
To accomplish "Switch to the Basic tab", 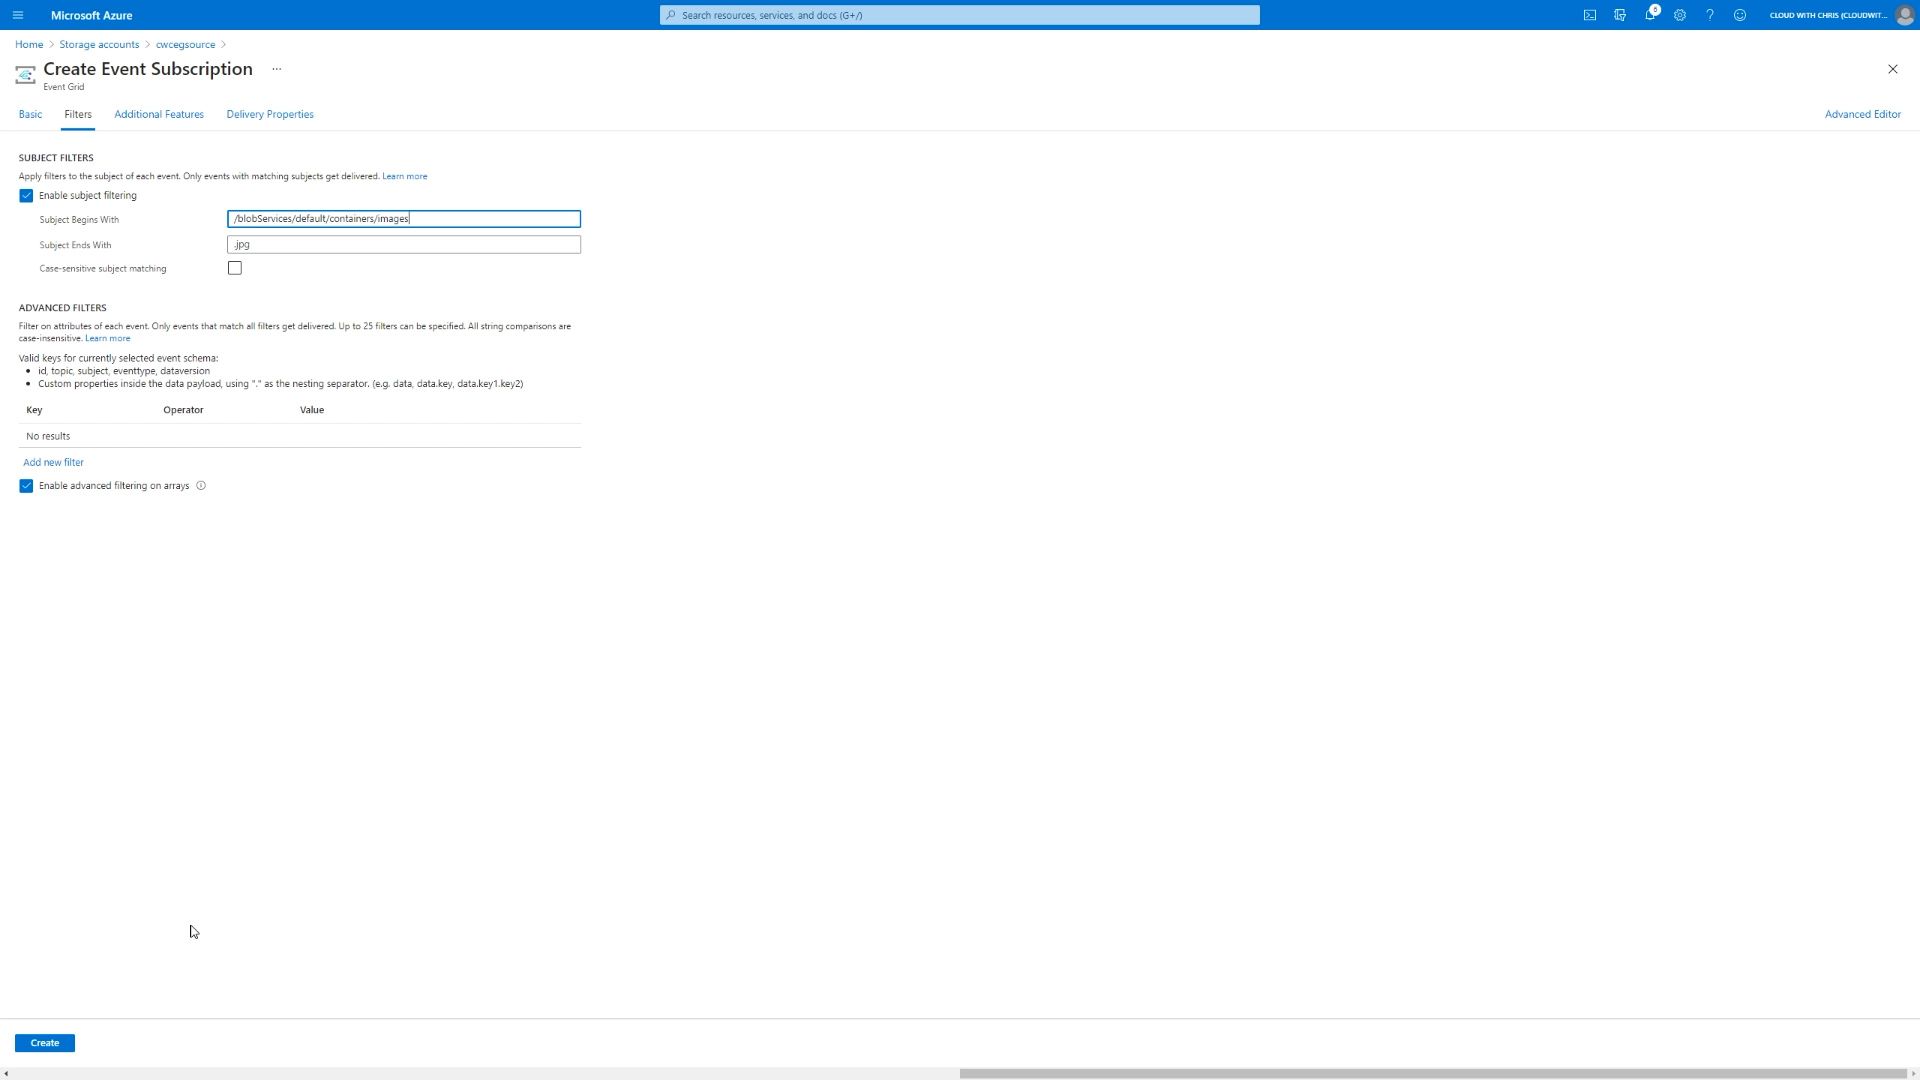I will tap(30, 114).
